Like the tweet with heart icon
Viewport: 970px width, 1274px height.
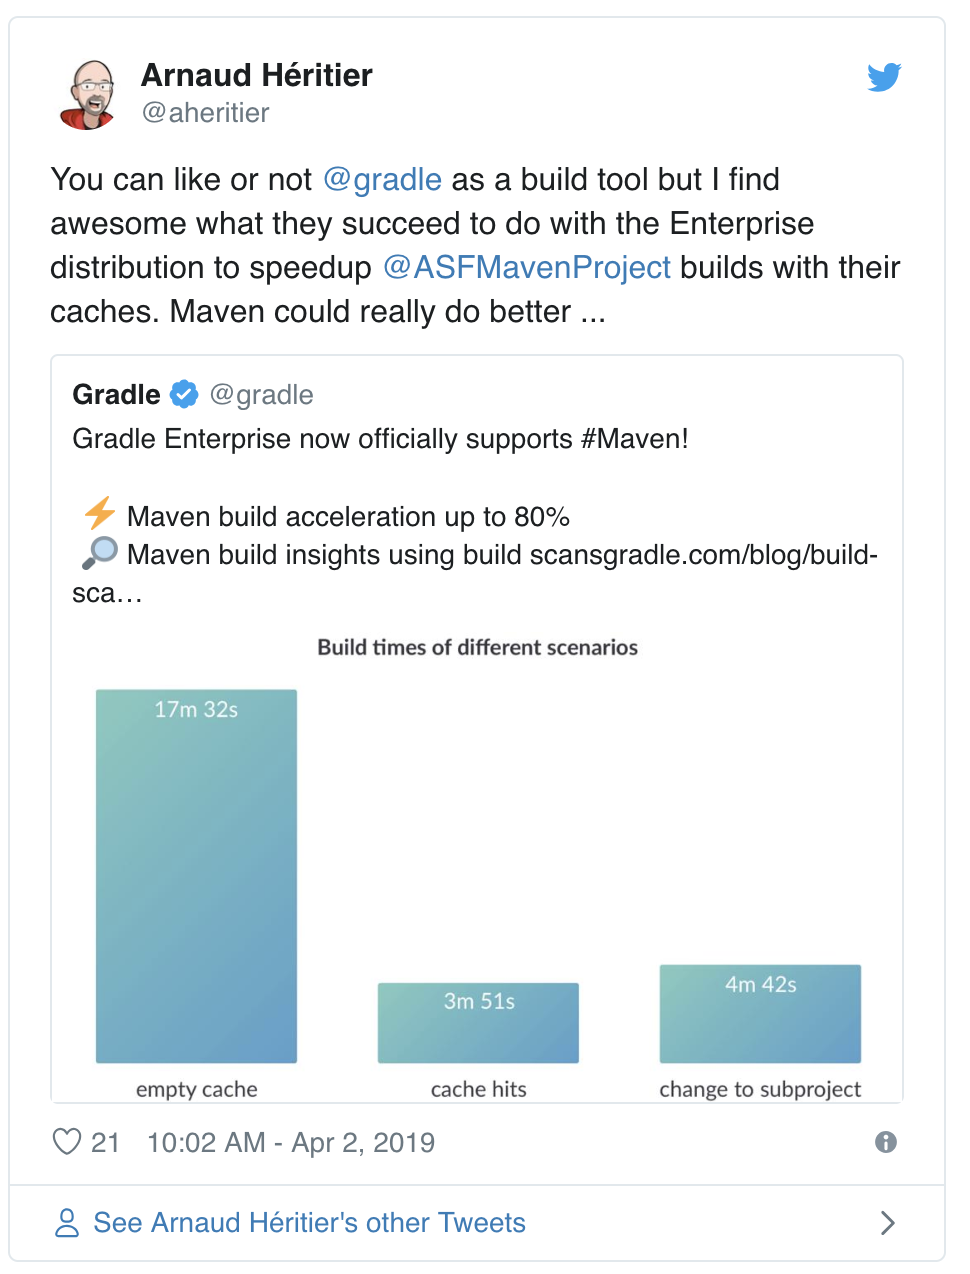67,1142
